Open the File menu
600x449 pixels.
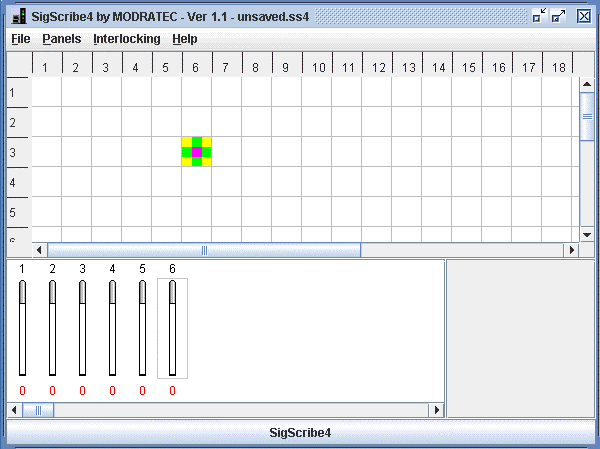pyautogui.click(x=21, y=39)
